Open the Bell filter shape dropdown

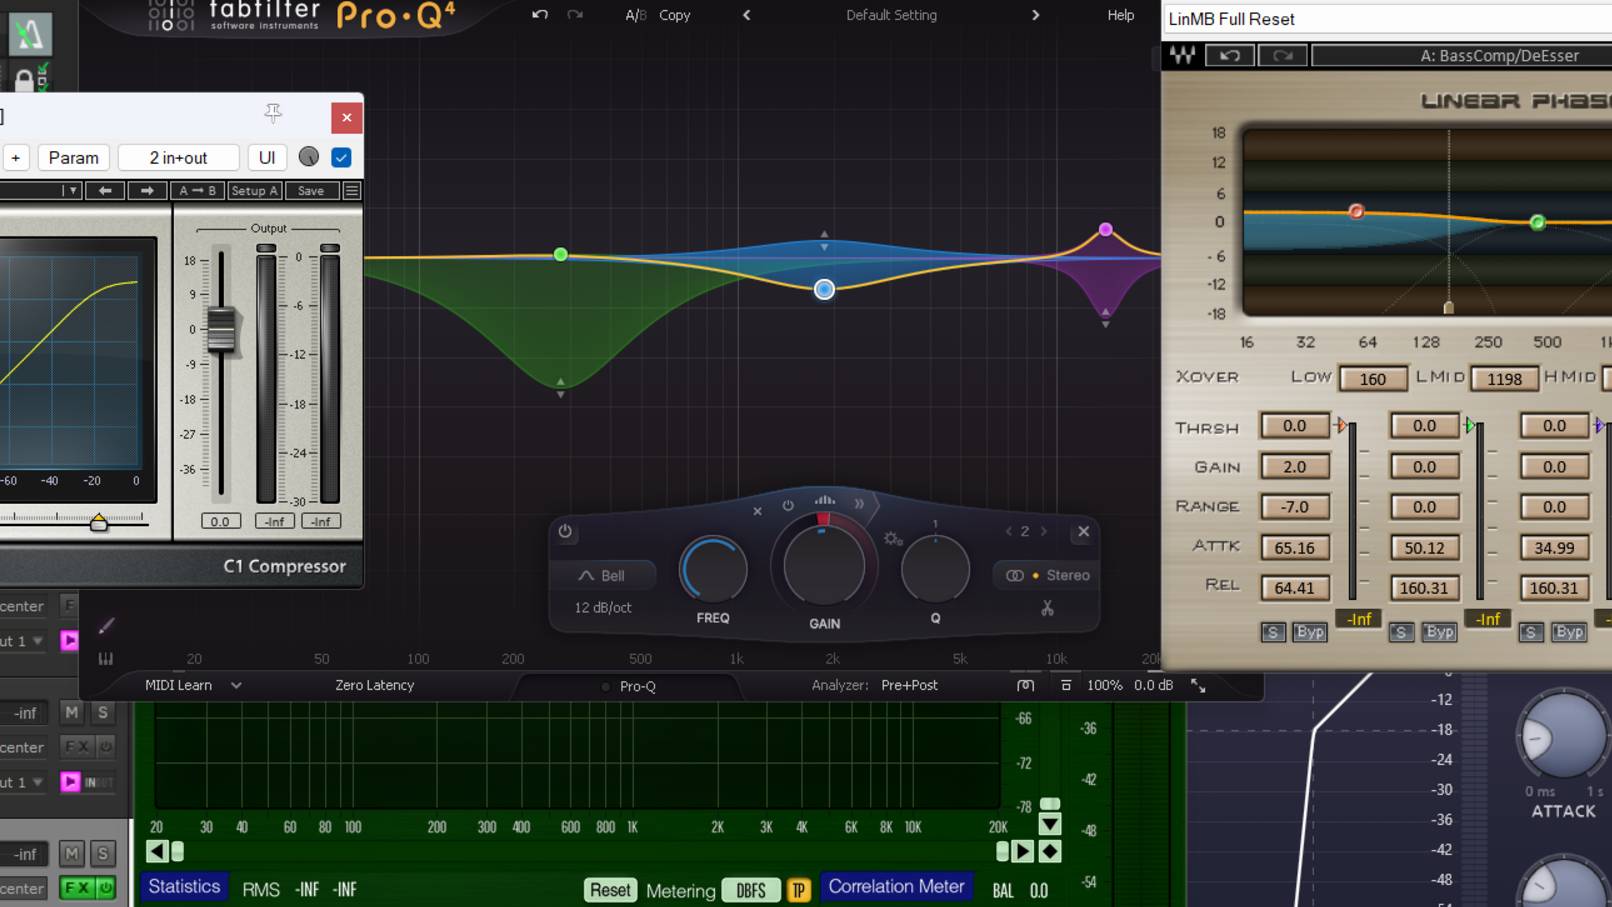pyautogui.click(x=601, y=575)
